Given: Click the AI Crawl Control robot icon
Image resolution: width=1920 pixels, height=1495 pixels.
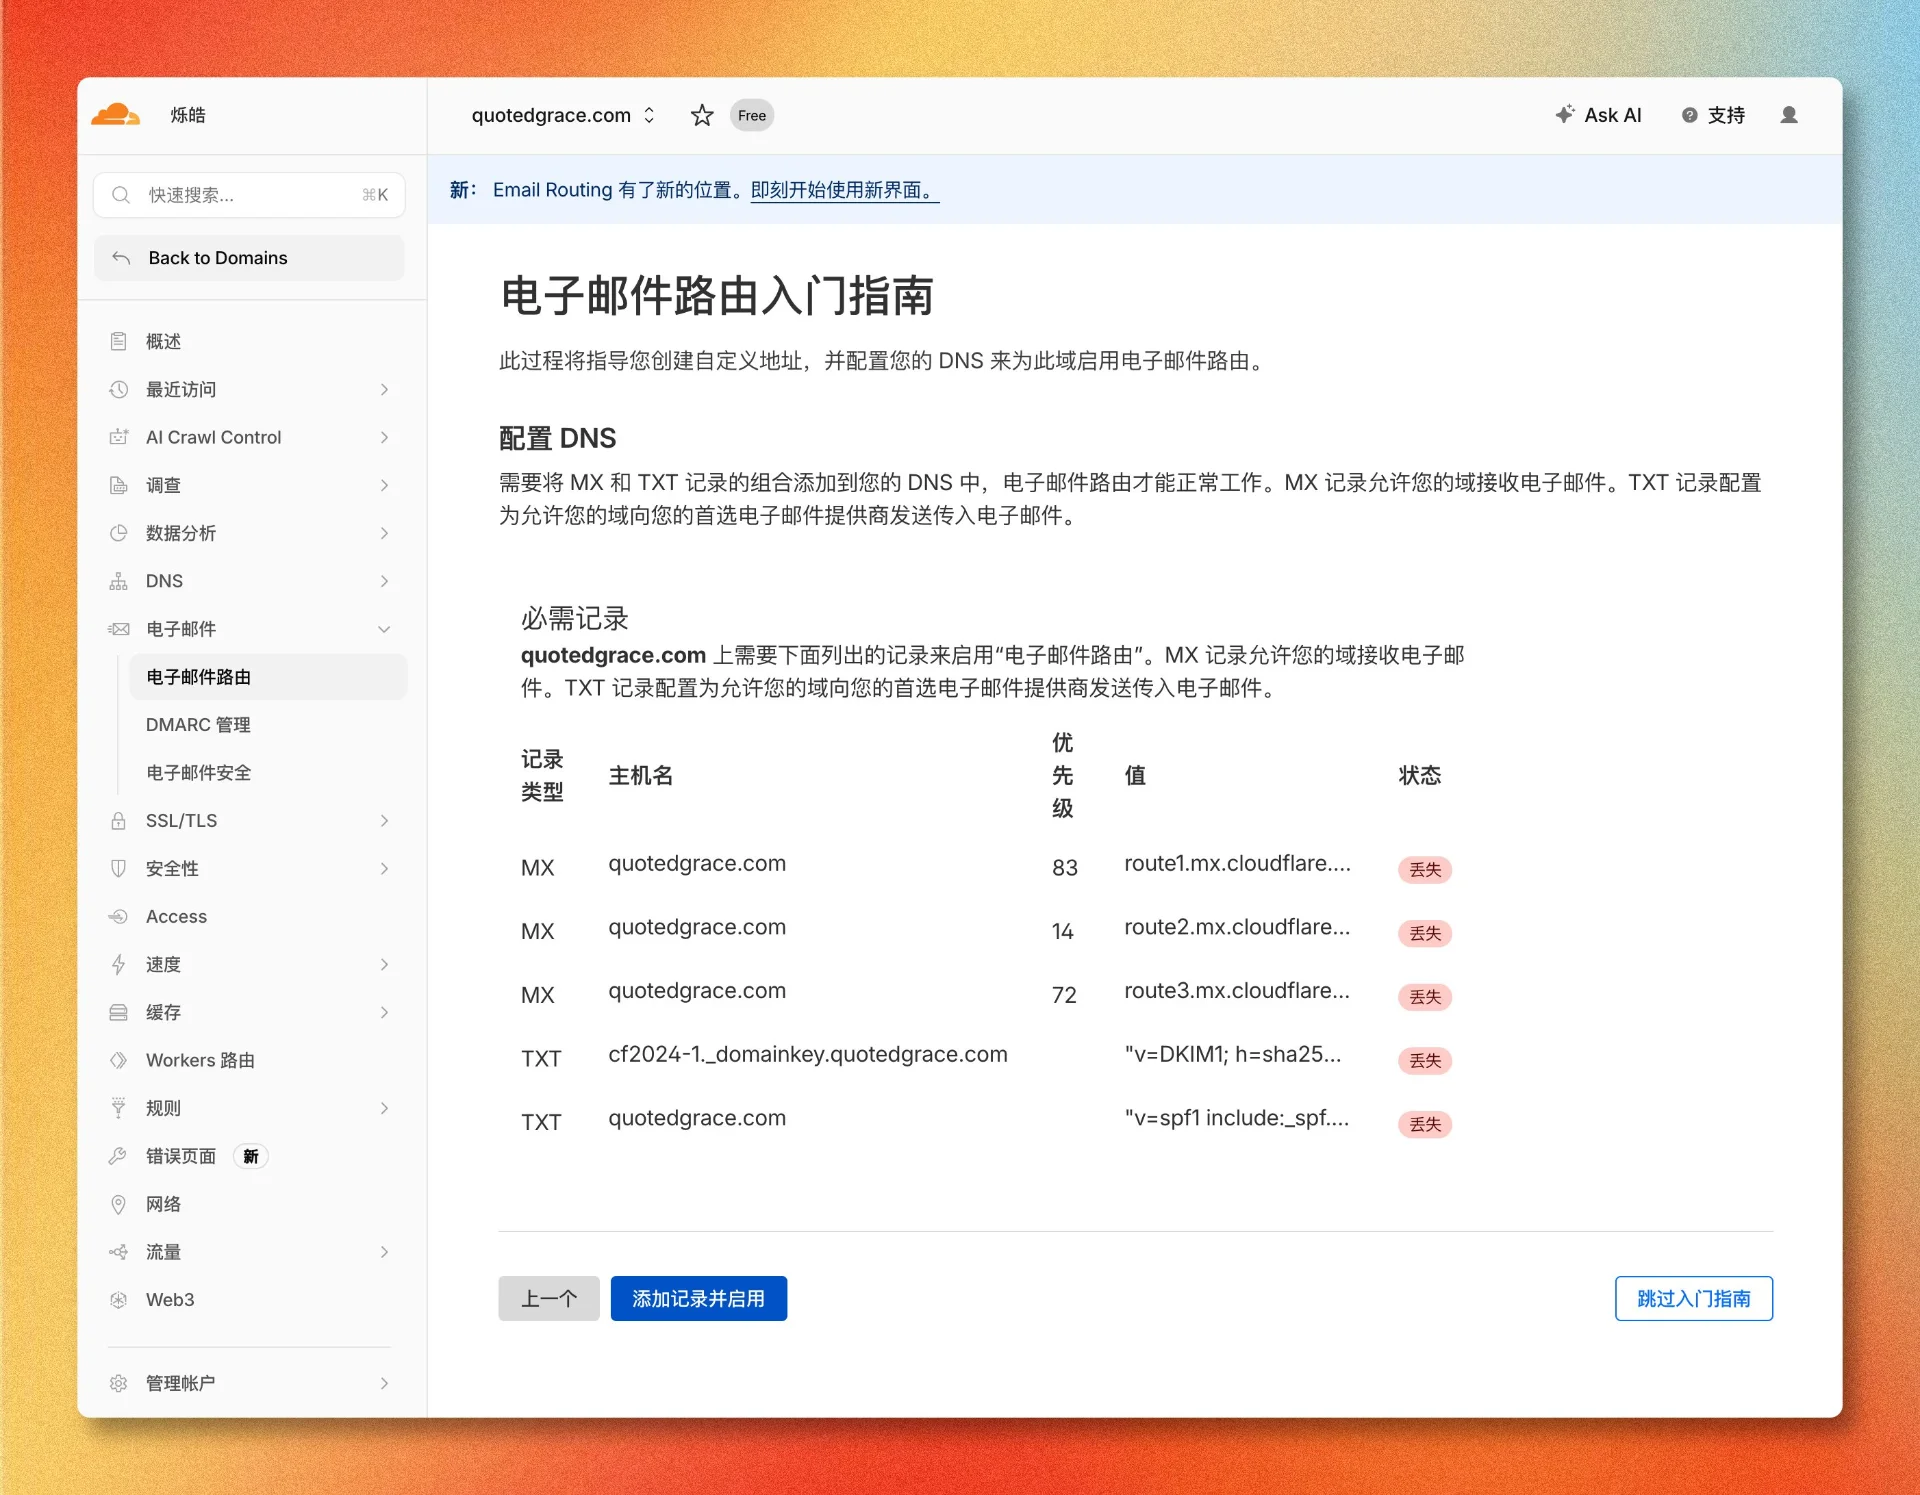Looking at the screenshot, I should (118, 437).
